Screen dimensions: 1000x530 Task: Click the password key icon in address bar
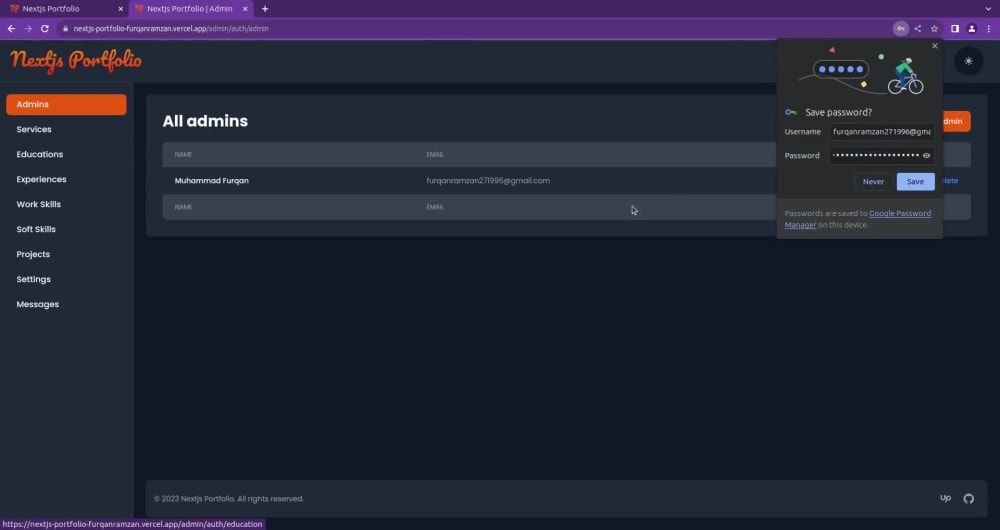point(901,29)
